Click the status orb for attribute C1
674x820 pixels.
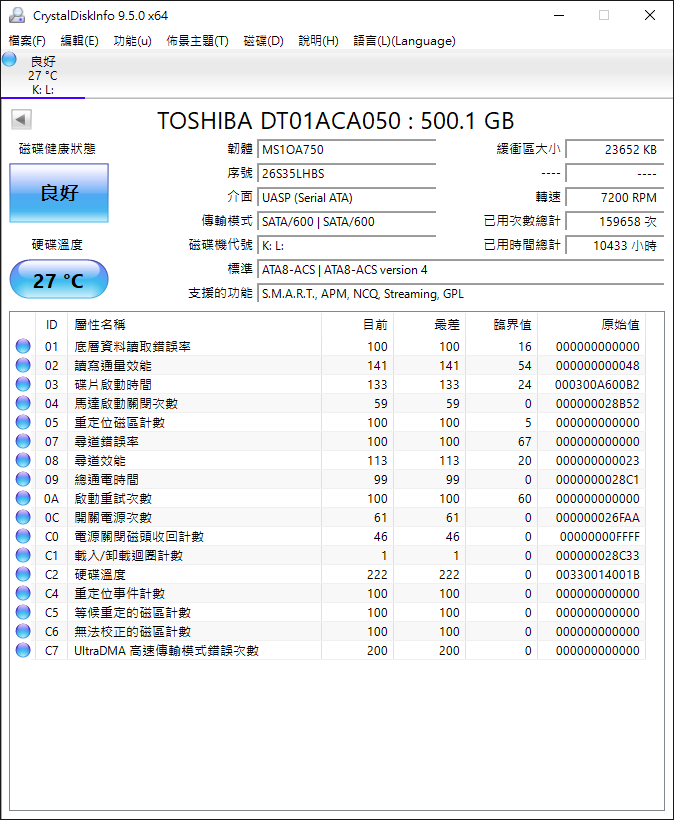click(x=23, y=555)
